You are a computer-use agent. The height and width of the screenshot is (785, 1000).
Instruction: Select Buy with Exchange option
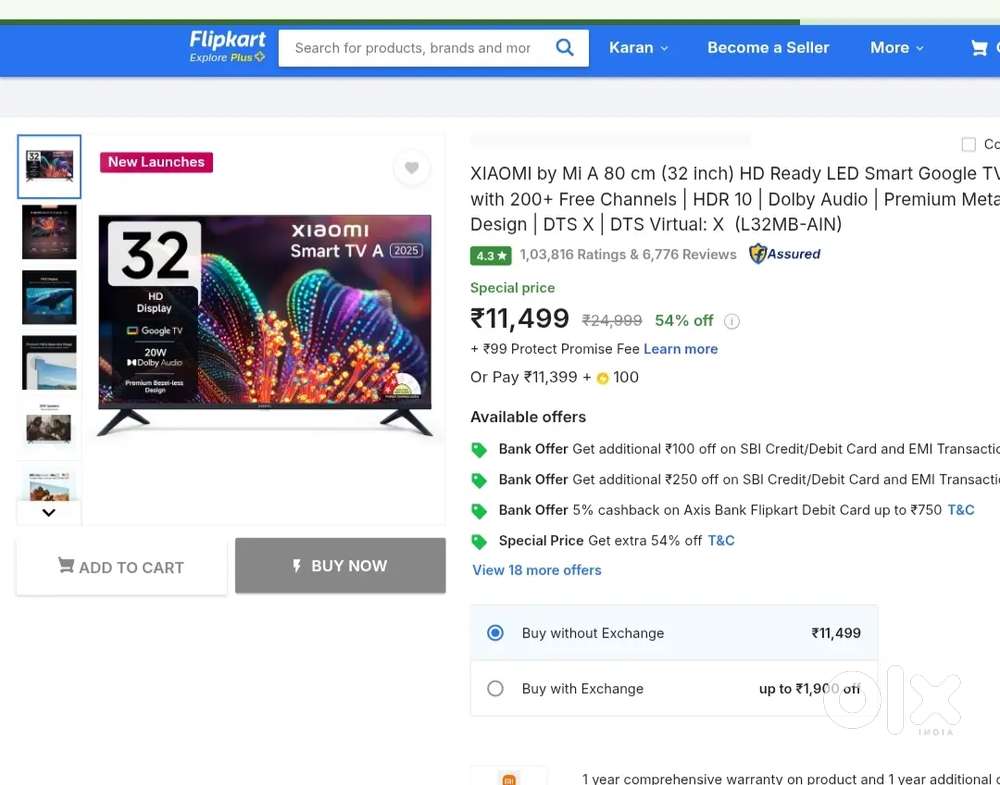pos(495,689)
